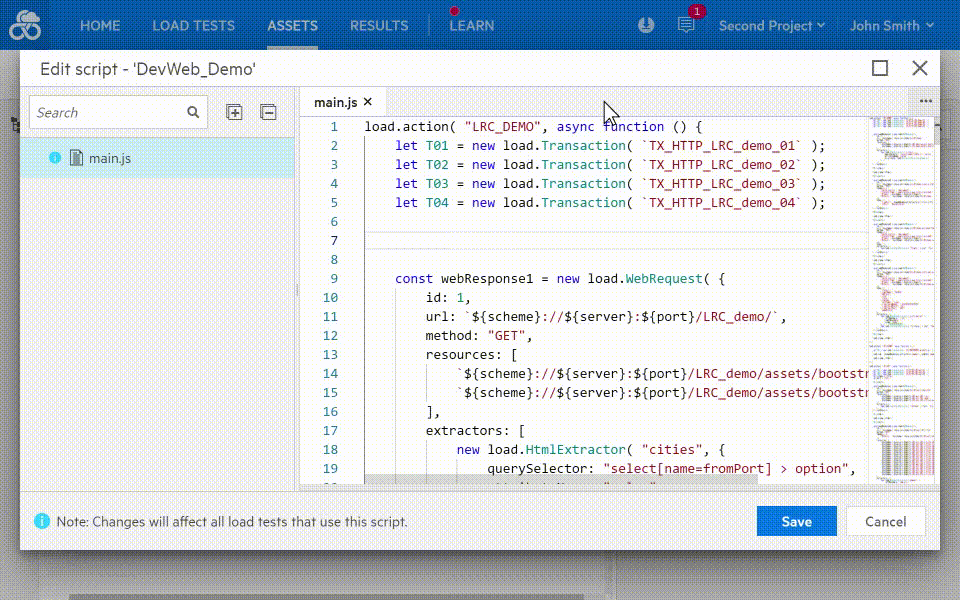This screenshot has height=600, width=960.
Task: Open the RESULTS section
Action: click(379, 26)
